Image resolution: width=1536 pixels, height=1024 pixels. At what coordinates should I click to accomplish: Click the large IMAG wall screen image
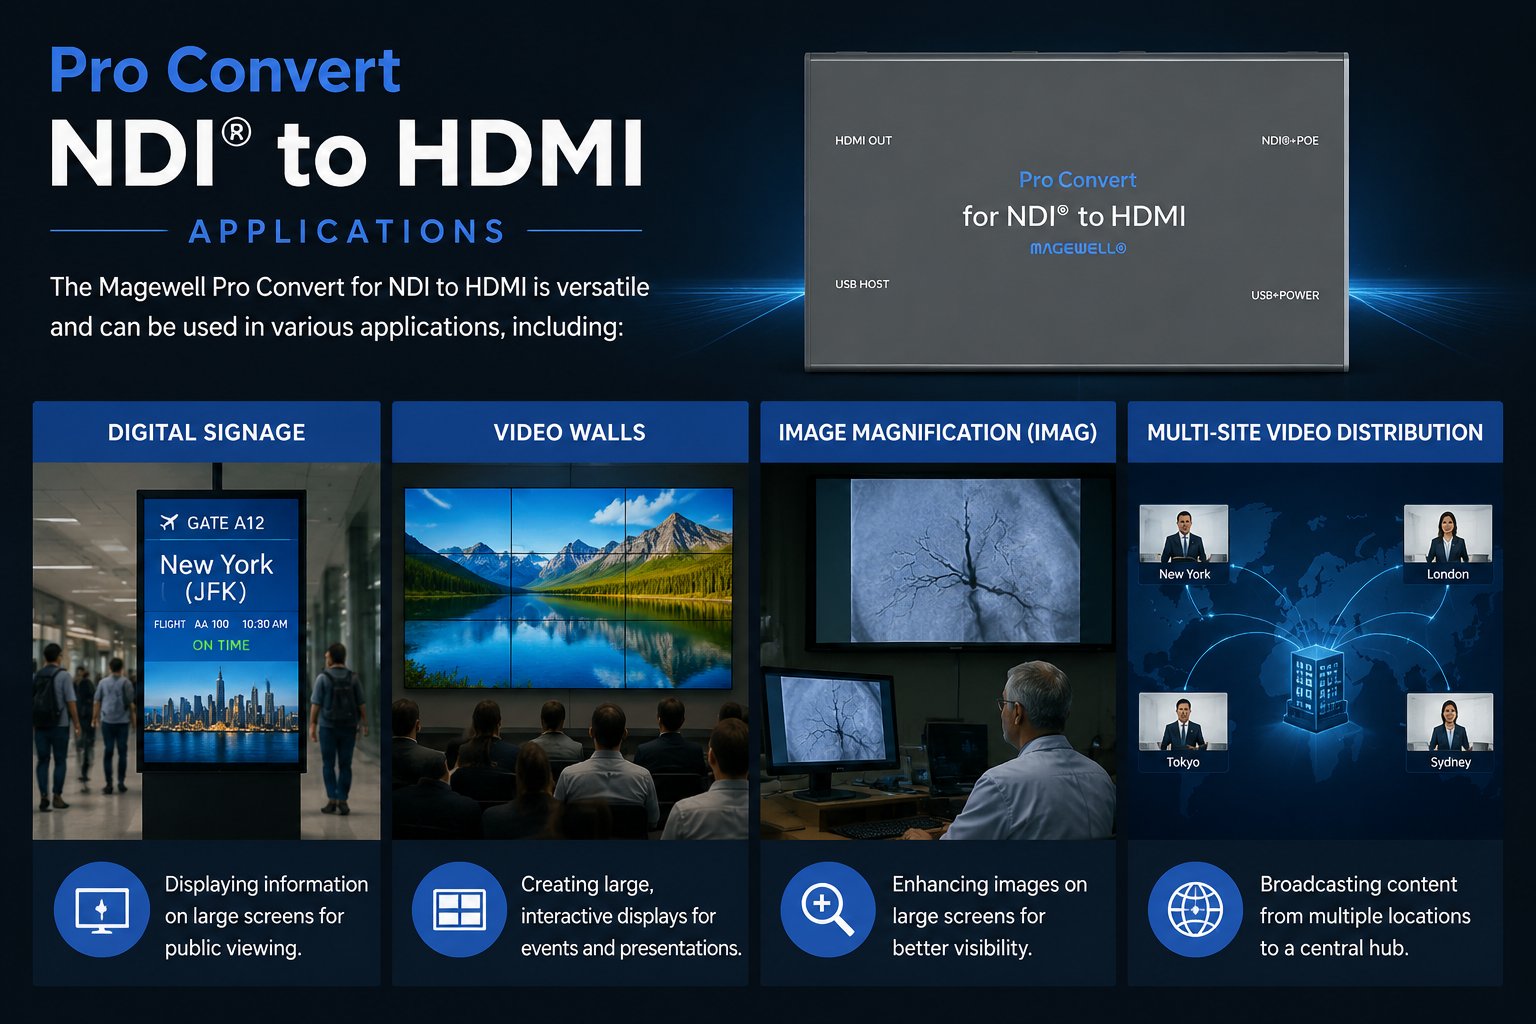click(964, 561)
